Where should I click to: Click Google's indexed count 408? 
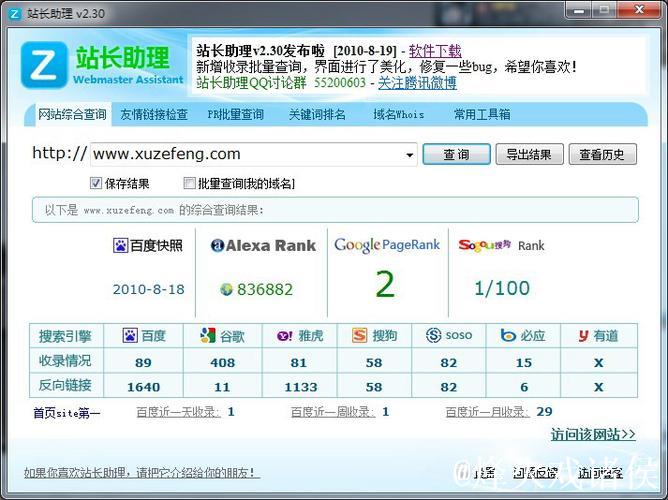tap(222, 362)
